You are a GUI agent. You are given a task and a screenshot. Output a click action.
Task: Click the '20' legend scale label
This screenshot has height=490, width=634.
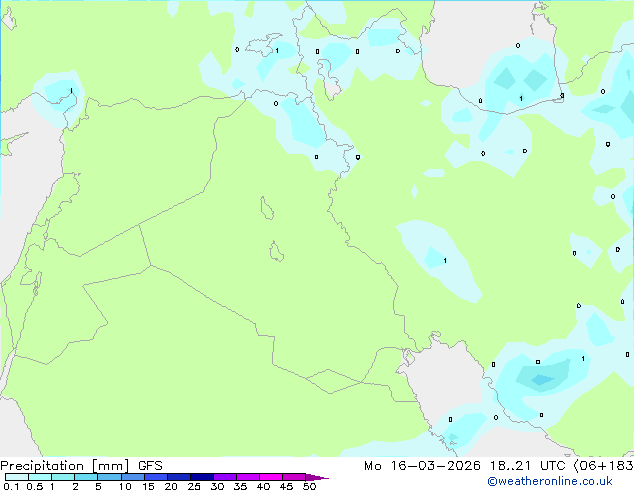171,486
